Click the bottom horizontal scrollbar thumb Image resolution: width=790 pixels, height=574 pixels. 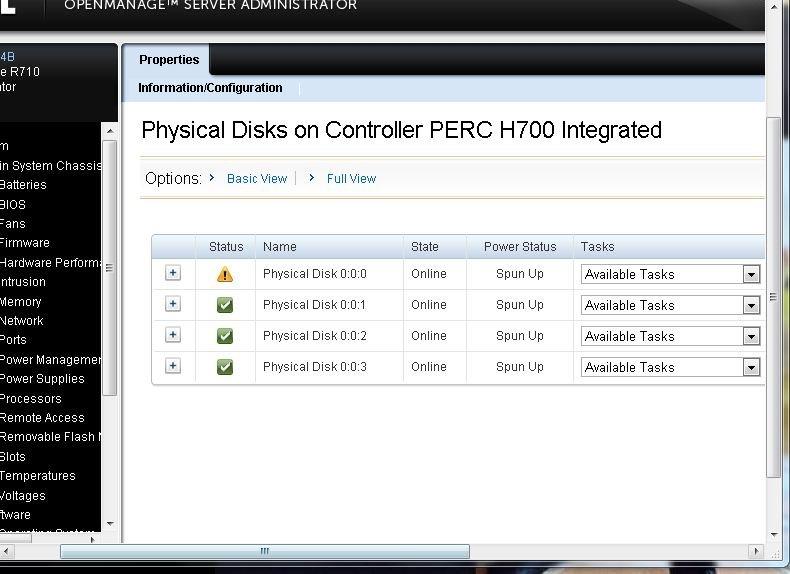(x=265, y=551)
